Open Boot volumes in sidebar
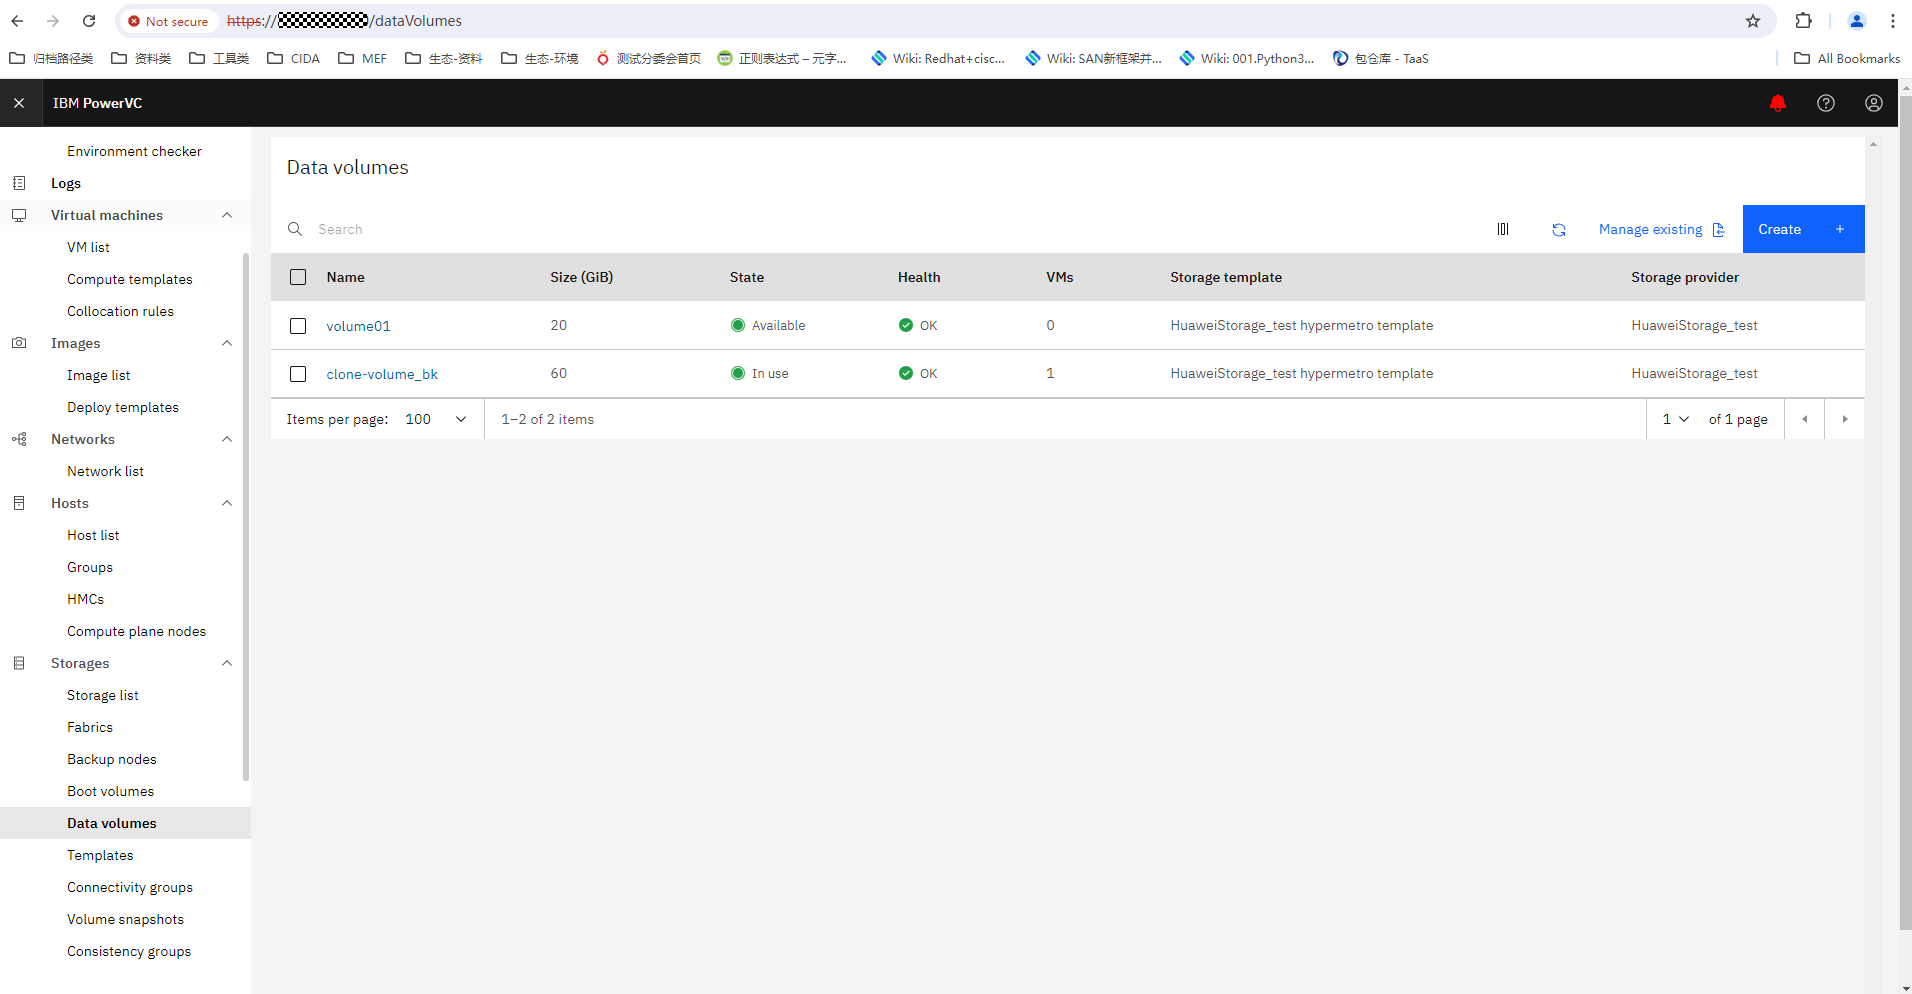This screenshot has width=1912, height=994. pyautogui.click(x=111, y=791)
